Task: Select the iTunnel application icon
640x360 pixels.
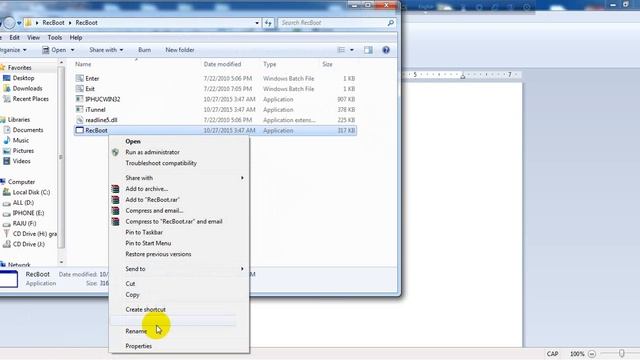Action: tap(80, 109)
